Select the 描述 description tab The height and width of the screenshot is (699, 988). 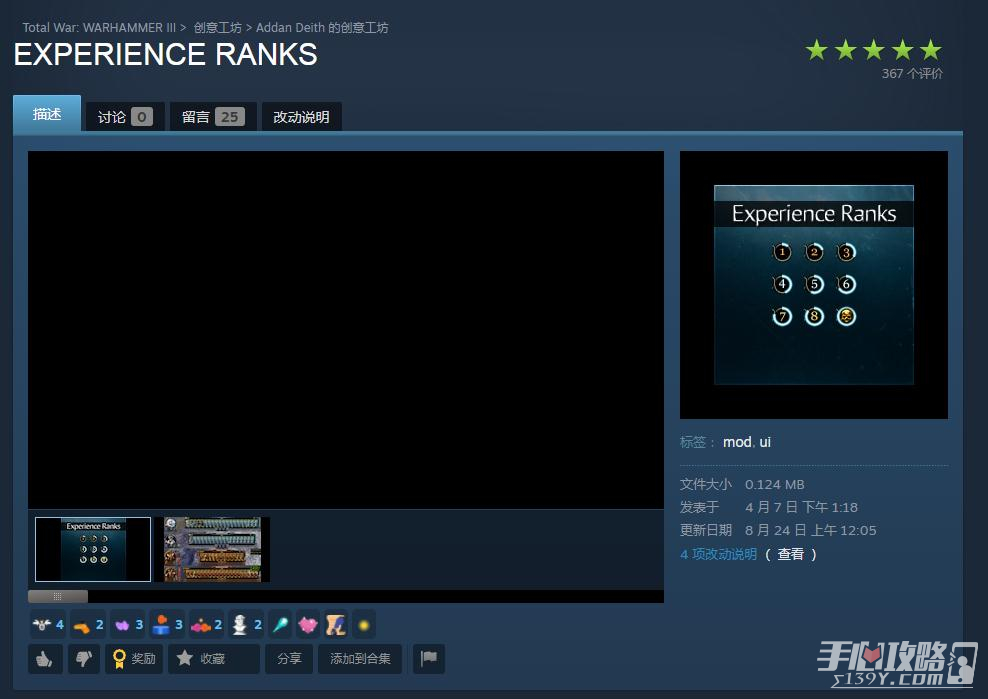click(47, 113)
